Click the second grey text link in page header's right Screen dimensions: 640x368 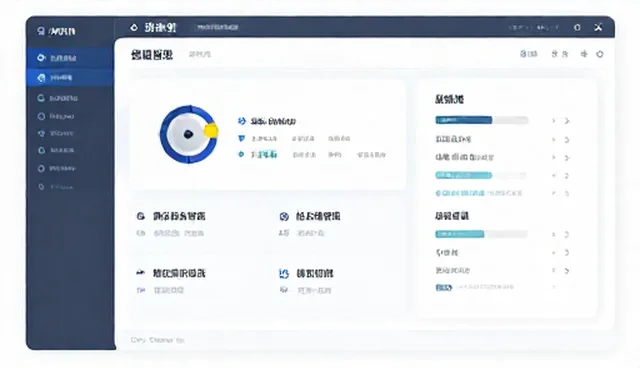click(x=560, y=54)
